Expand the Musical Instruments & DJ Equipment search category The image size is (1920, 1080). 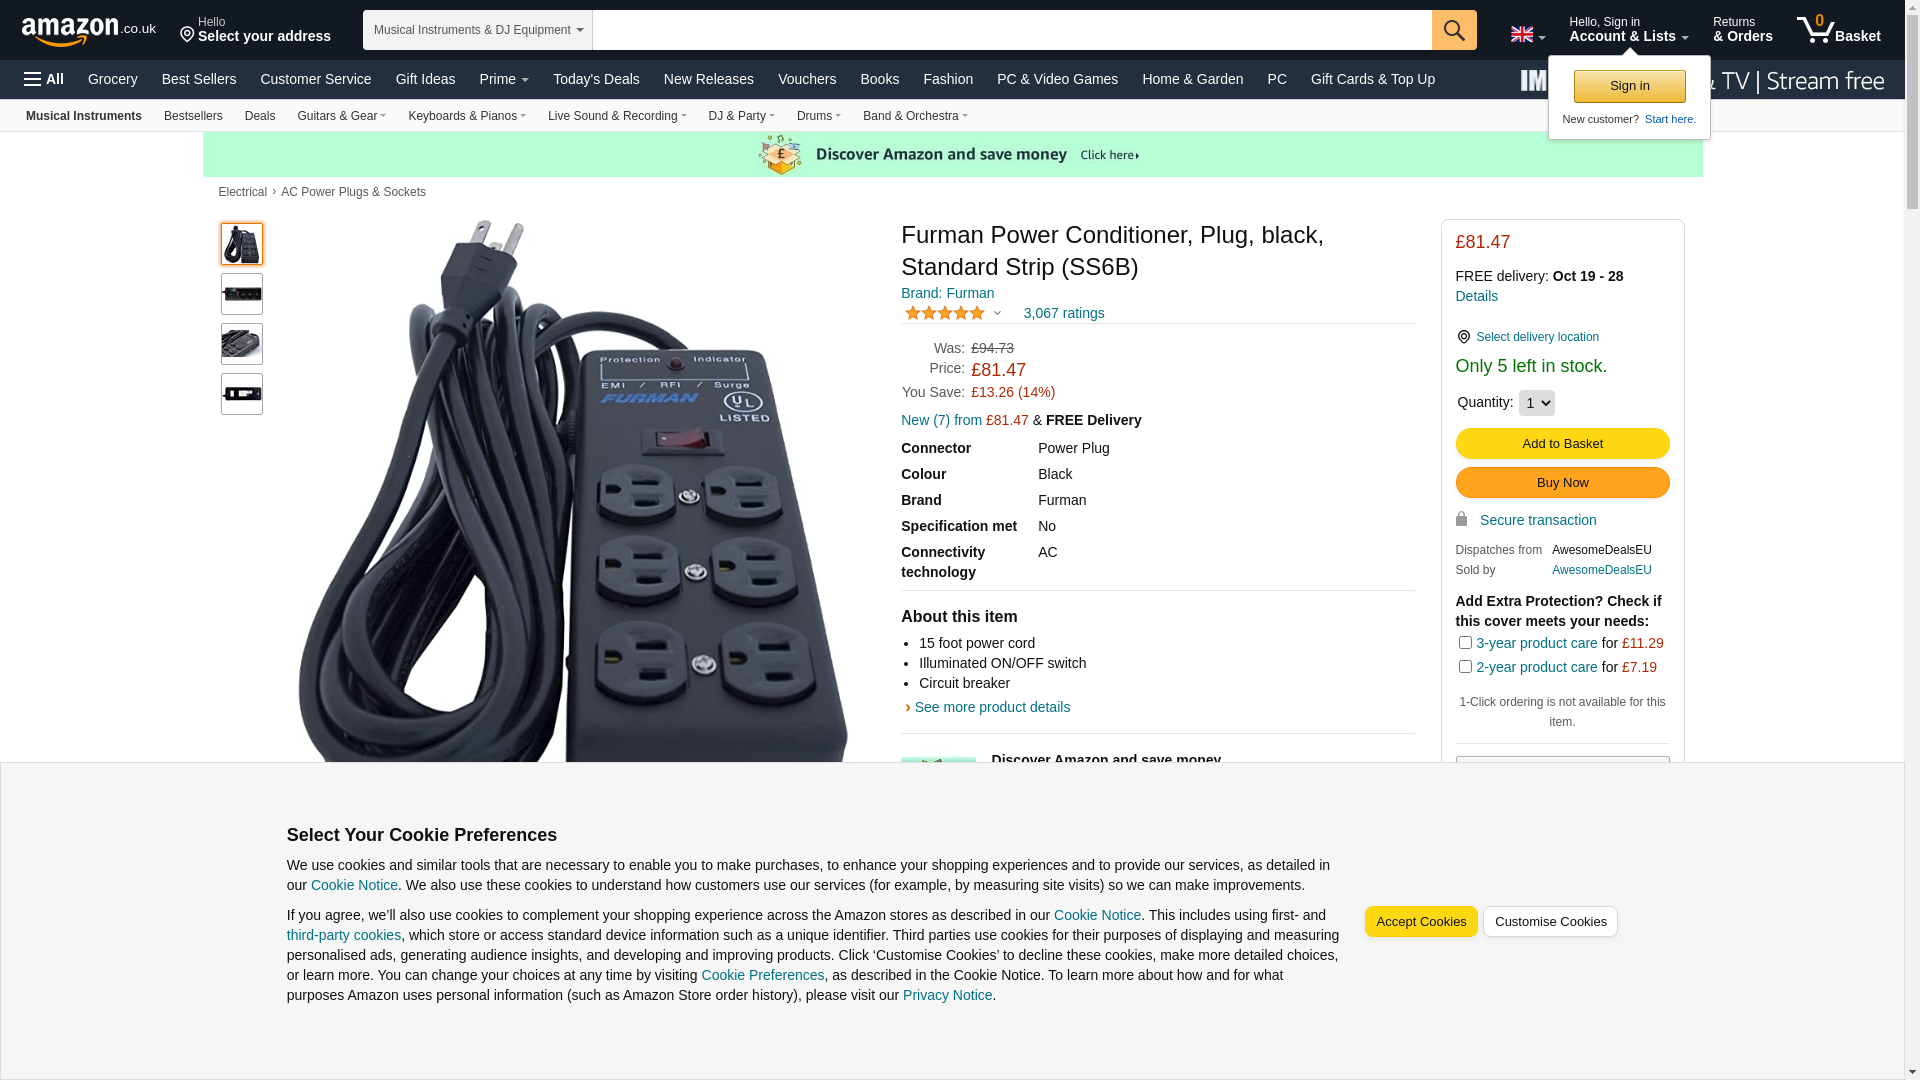(x=478, y=30)
